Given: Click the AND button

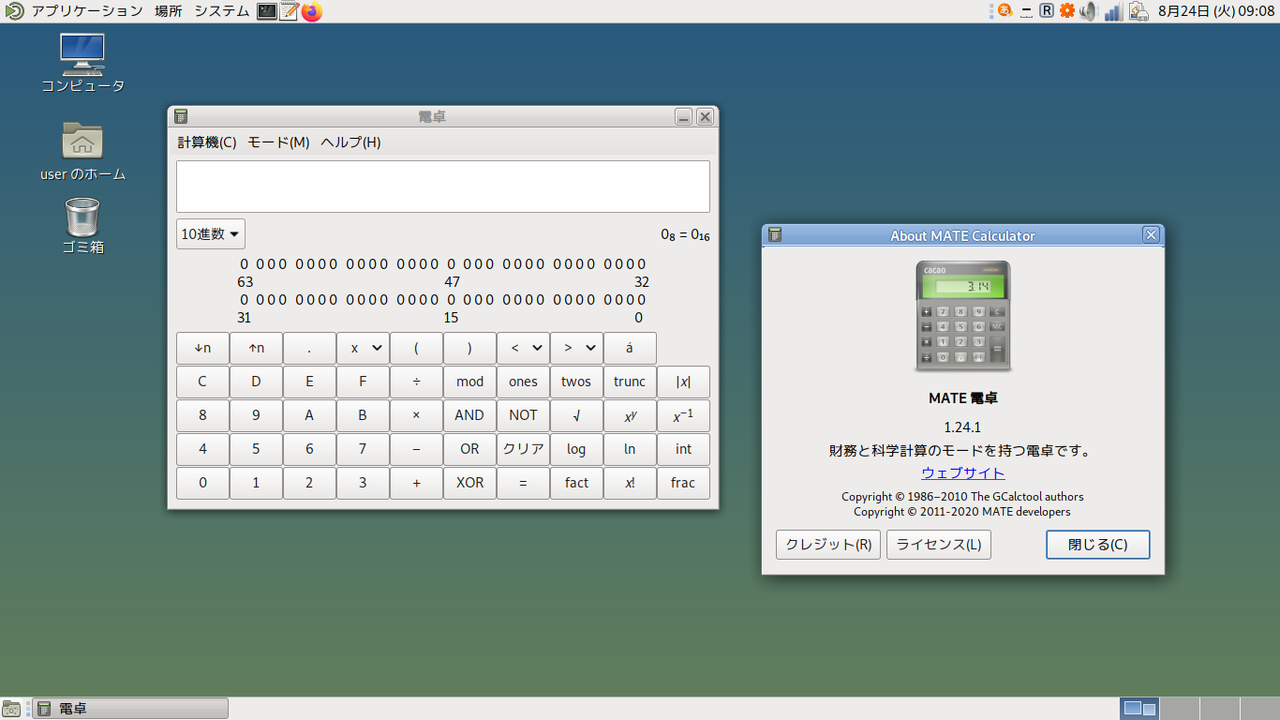Looking at the screenshot, I should coord(470,415).
